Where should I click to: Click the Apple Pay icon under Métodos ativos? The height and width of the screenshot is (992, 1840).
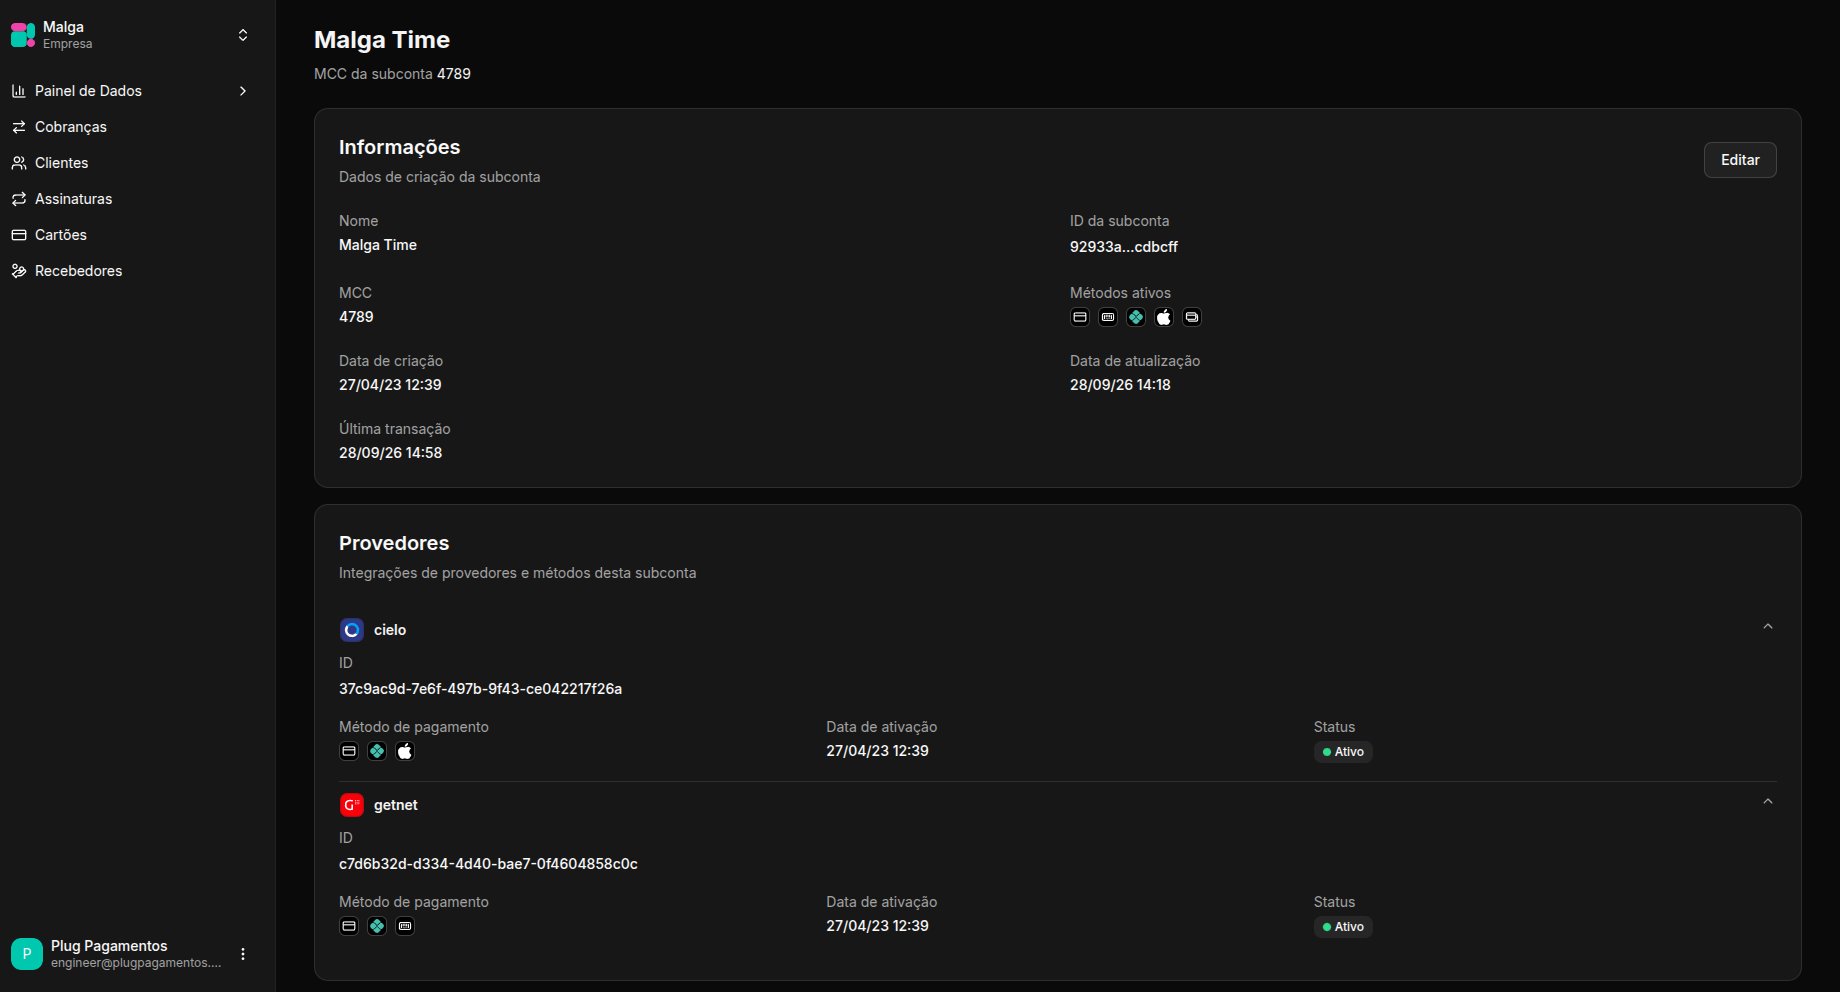pyautogui.click(x=1164, y=317)
